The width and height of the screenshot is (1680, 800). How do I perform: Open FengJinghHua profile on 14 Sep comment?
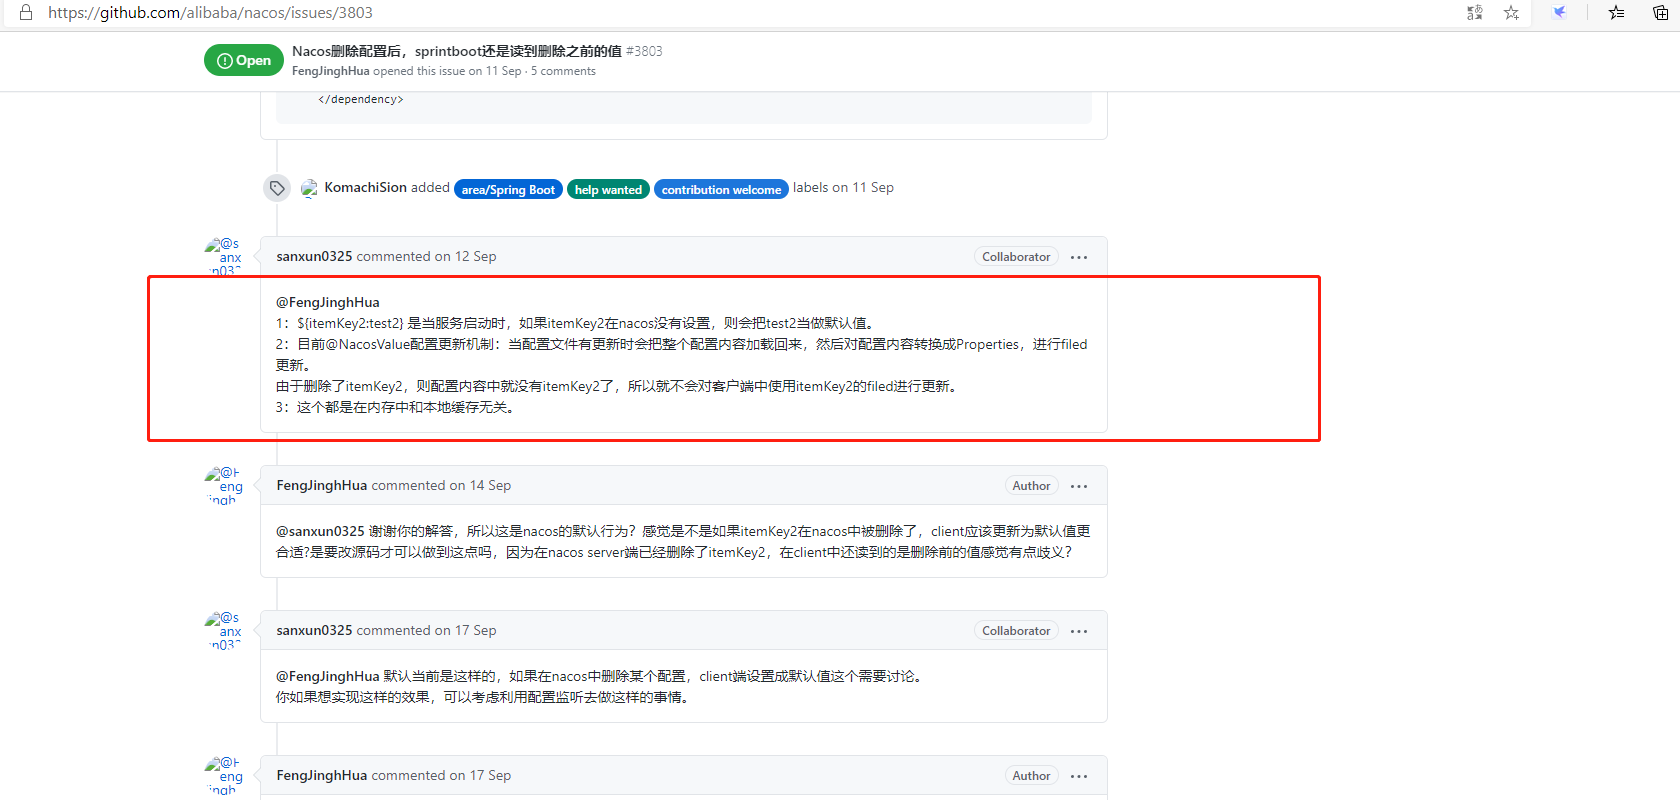tap(322, 485)
